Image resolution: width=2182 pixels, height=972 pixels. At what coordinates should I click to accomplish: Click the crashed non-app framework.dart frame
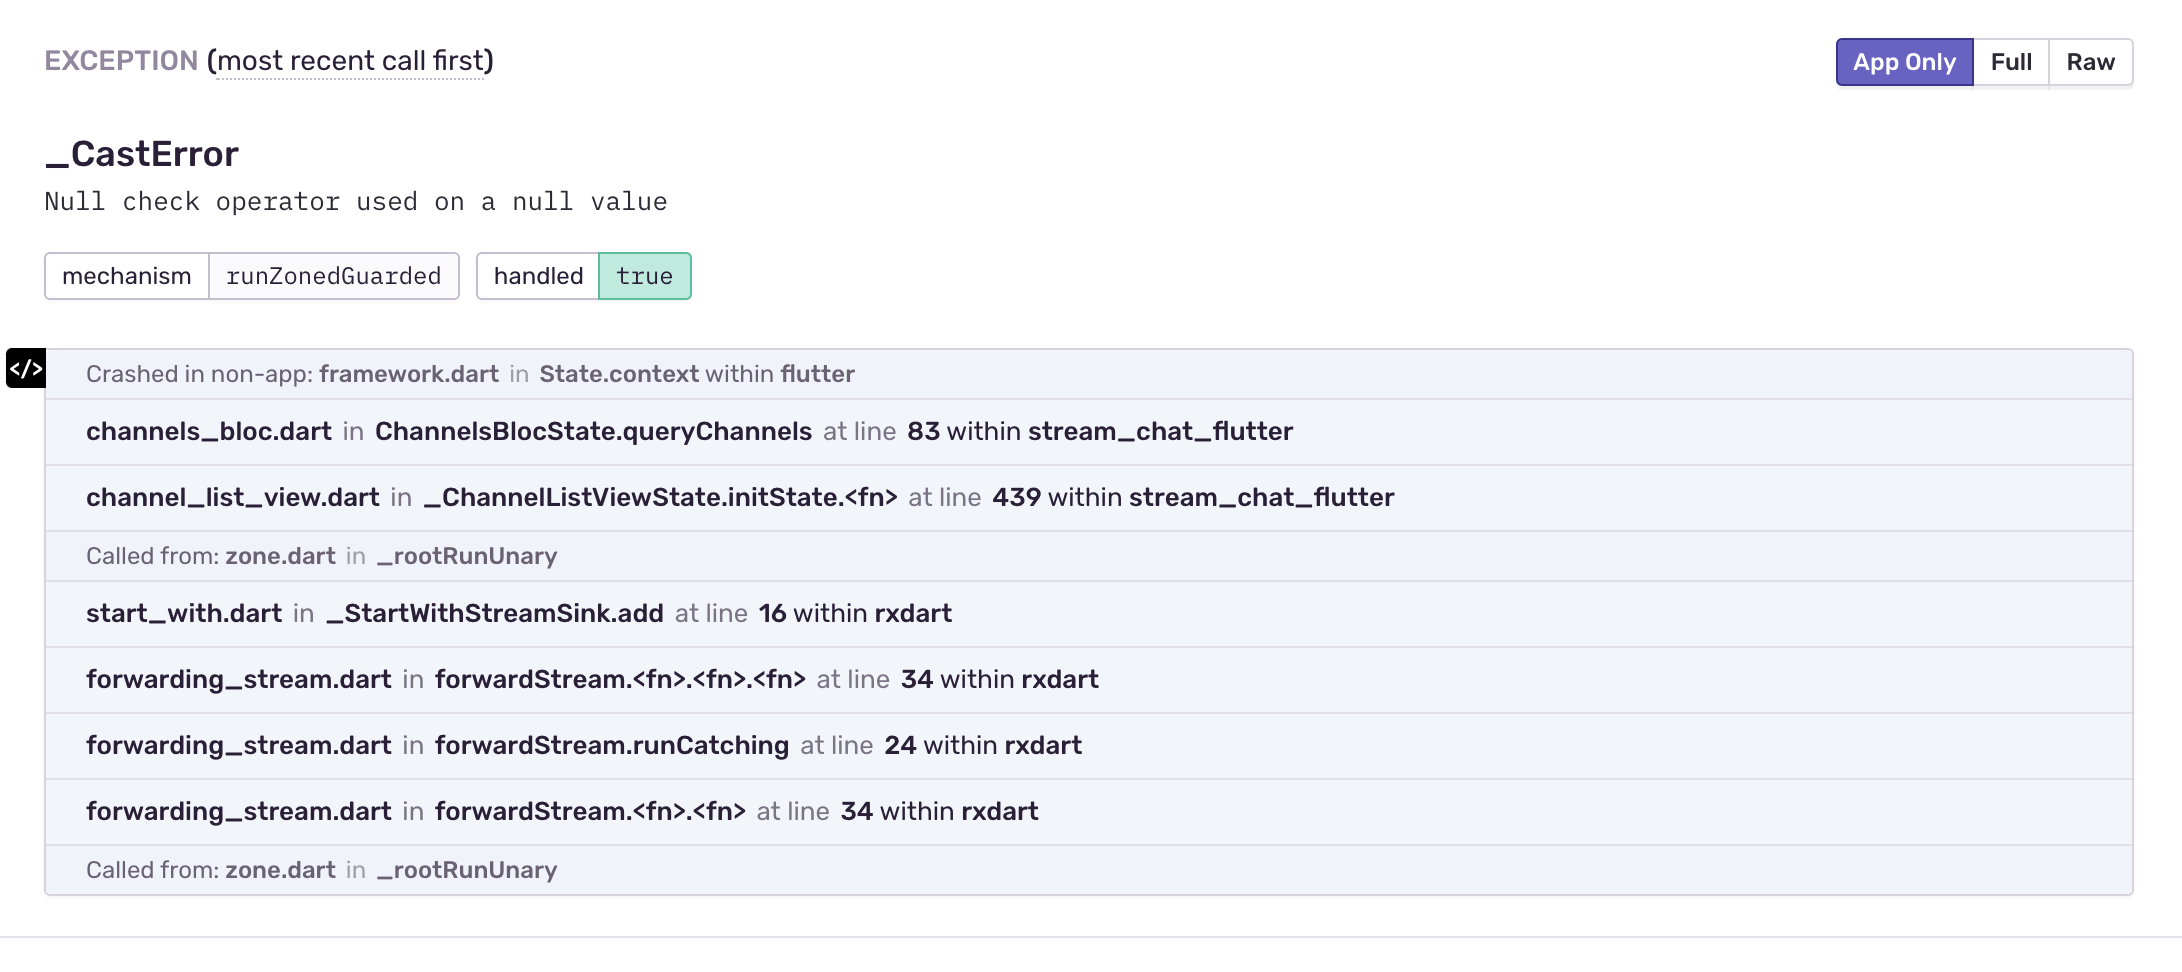(x=470, y=373)
